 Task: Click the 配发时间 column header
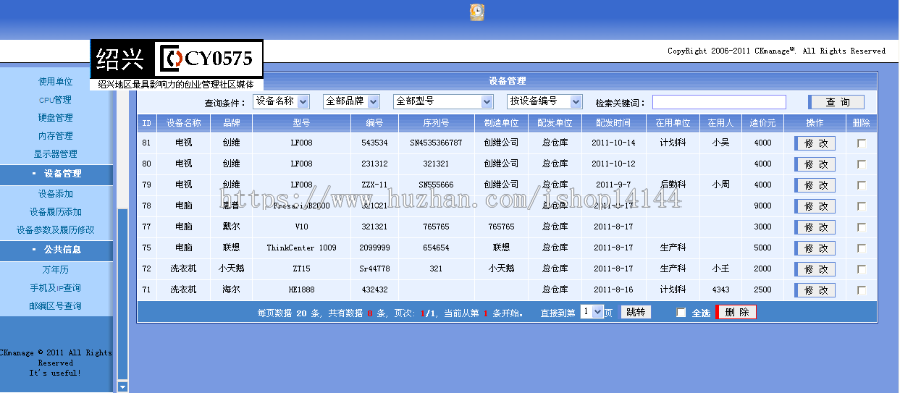[614, 123]
